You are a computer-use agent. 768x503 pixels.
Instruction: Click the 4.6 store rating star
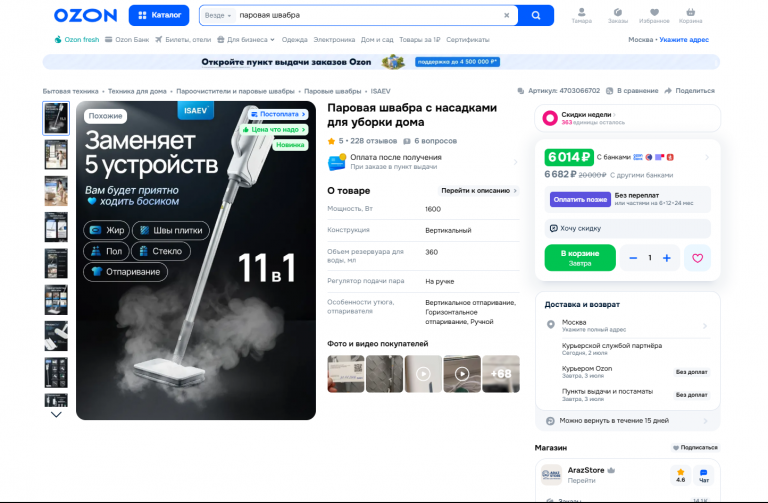680,475
